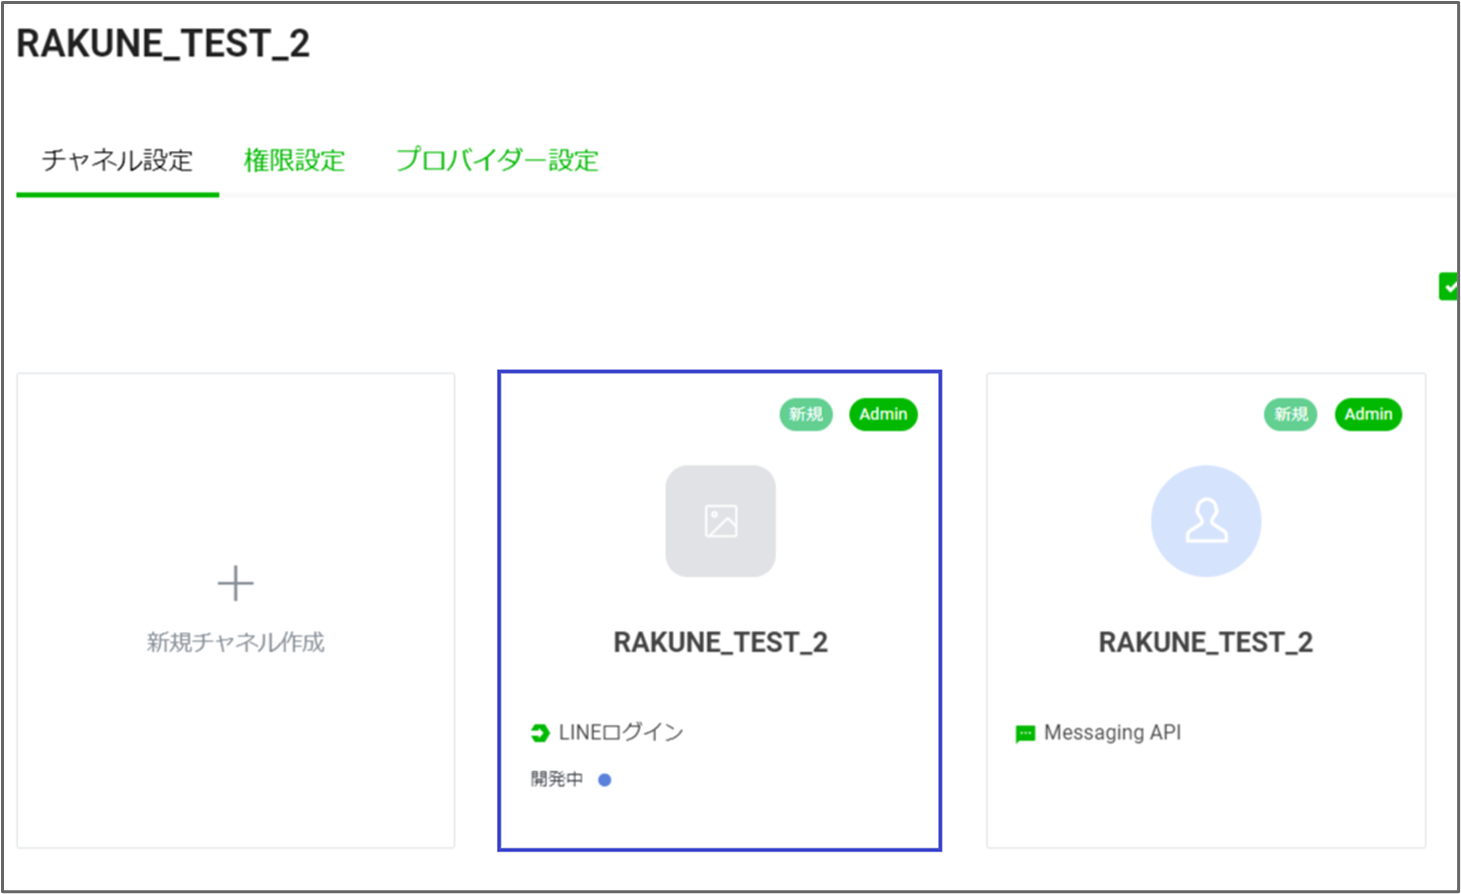This screenshot has width=1461, height=894.
Task: Select 新規チャネル作成 label
Action: click(236, 642)
